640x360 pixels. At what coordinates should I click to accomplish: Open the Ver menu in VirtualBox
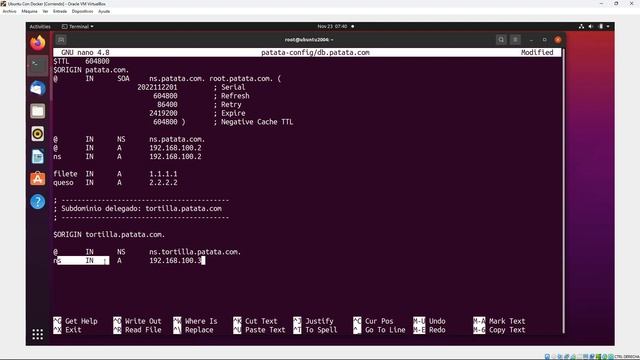point(45,11)
